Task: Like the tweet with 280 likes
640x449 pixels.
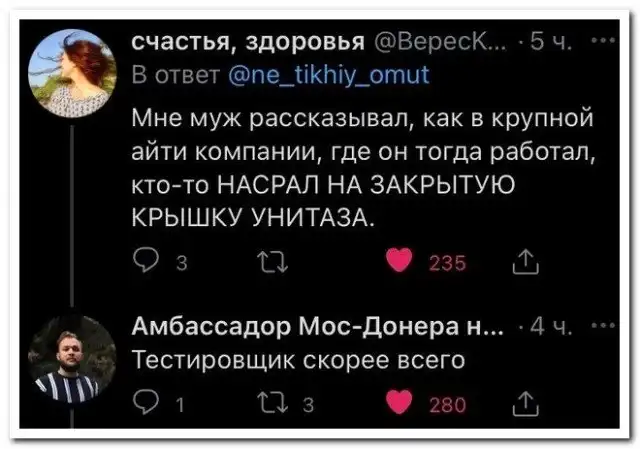Action: (406, 403)
